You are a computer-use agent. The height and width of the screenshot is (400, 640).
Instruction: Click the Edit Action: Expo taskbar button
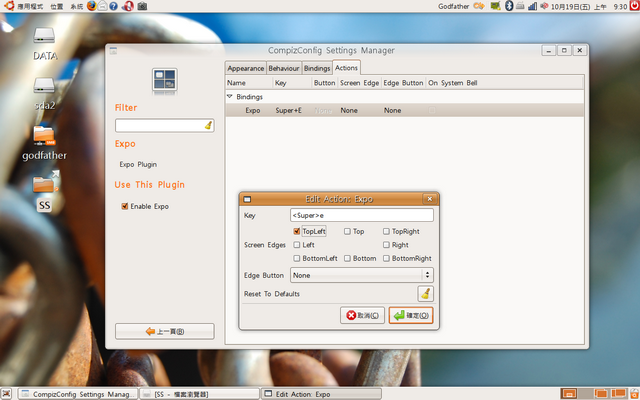[x=321, y=394]
